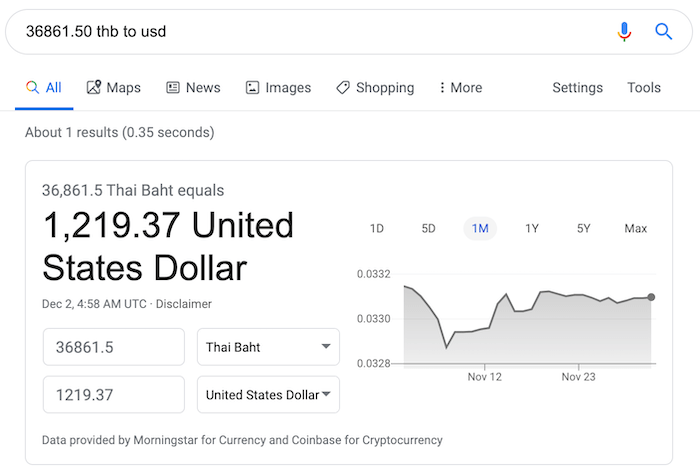Open the search Settings
700x473 pixels.
click(x=577, y=87)
